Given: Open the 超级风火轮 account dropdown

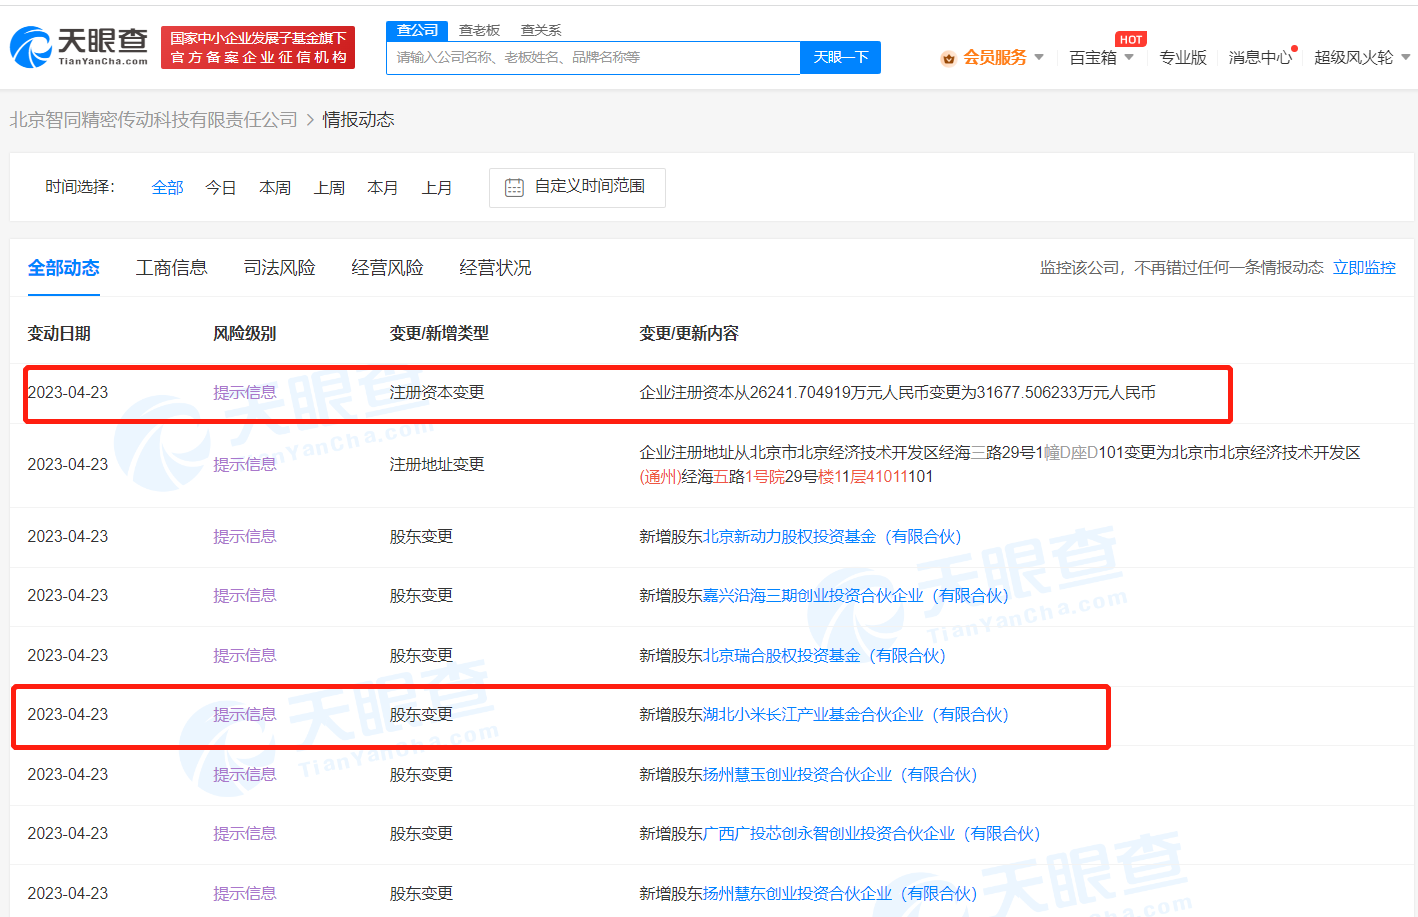Looking at the screenshot, I should (x=1362, y=57).
